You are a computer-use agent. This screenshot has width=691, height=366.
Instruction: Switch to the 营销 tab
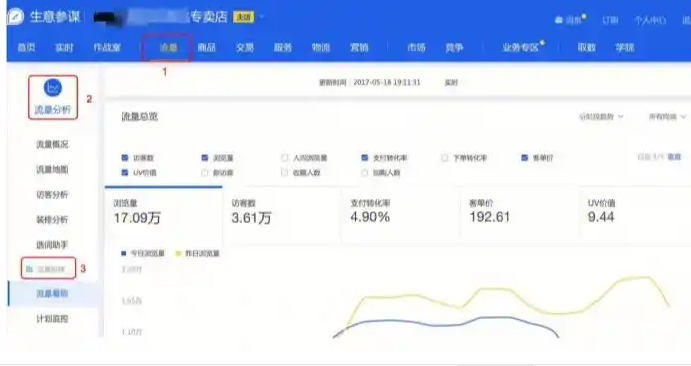[x=359, y=48]
